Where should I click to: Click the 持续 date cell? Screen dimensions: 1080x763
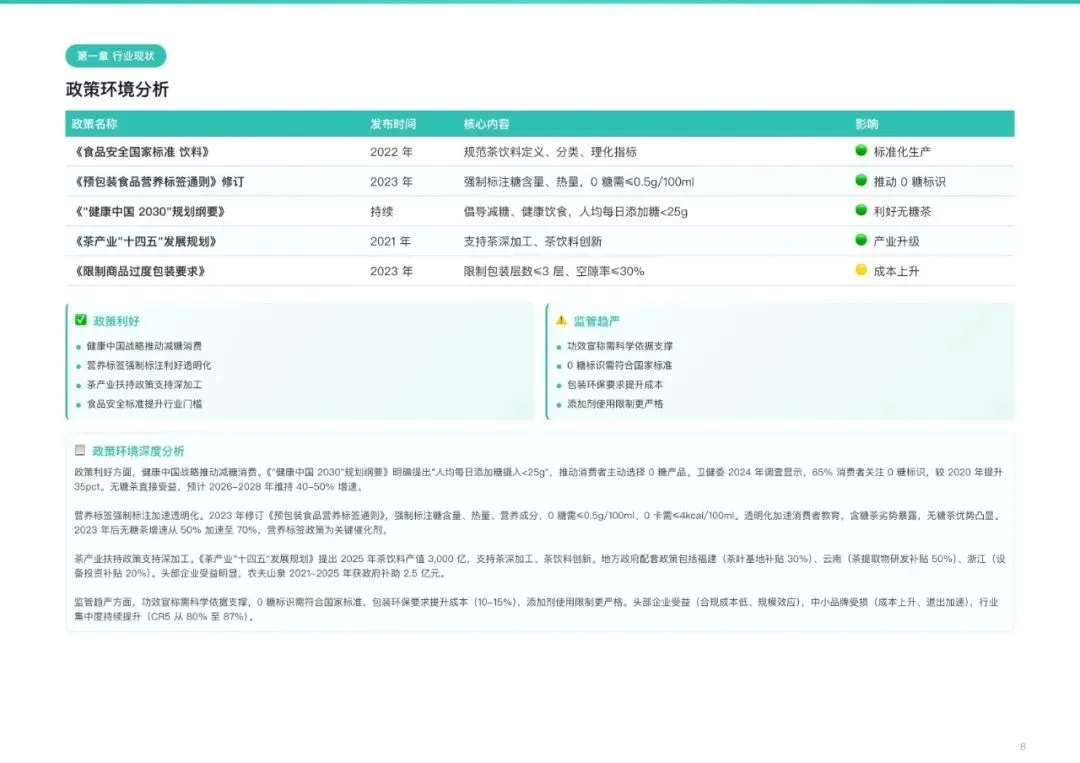(x=382, y=211)
